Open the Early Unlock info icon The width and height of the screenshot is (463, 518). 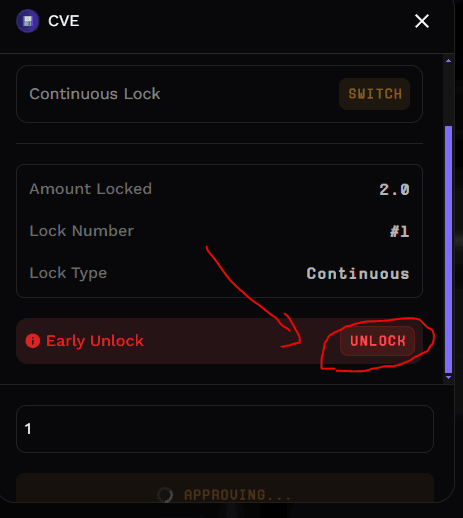click(33, 341)
